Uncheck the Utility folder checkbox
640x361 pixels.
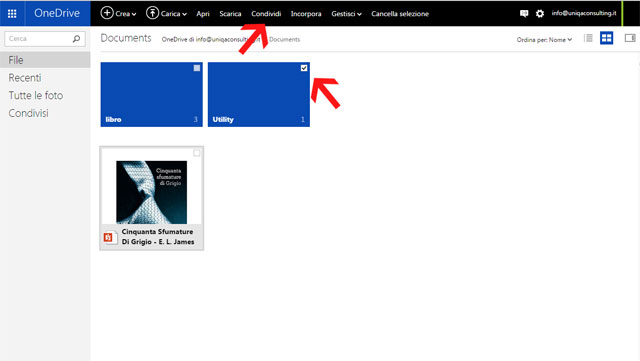tap(304, 68)
